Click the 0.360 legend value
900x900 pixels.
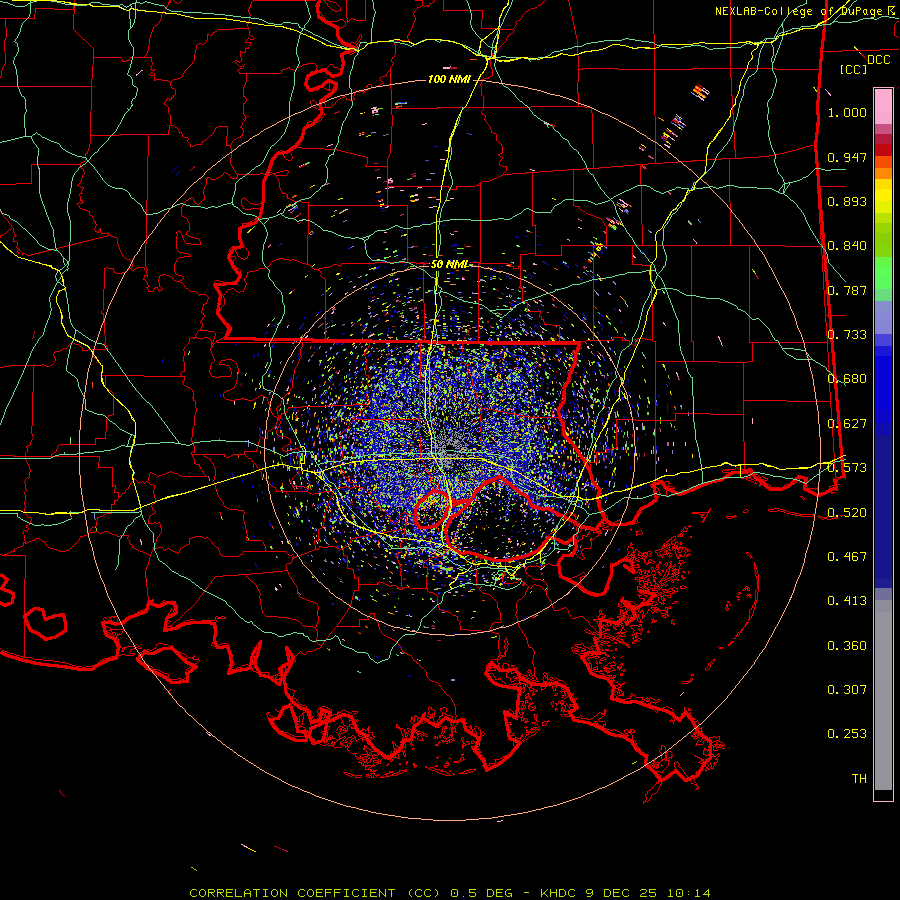coord(847,646)
